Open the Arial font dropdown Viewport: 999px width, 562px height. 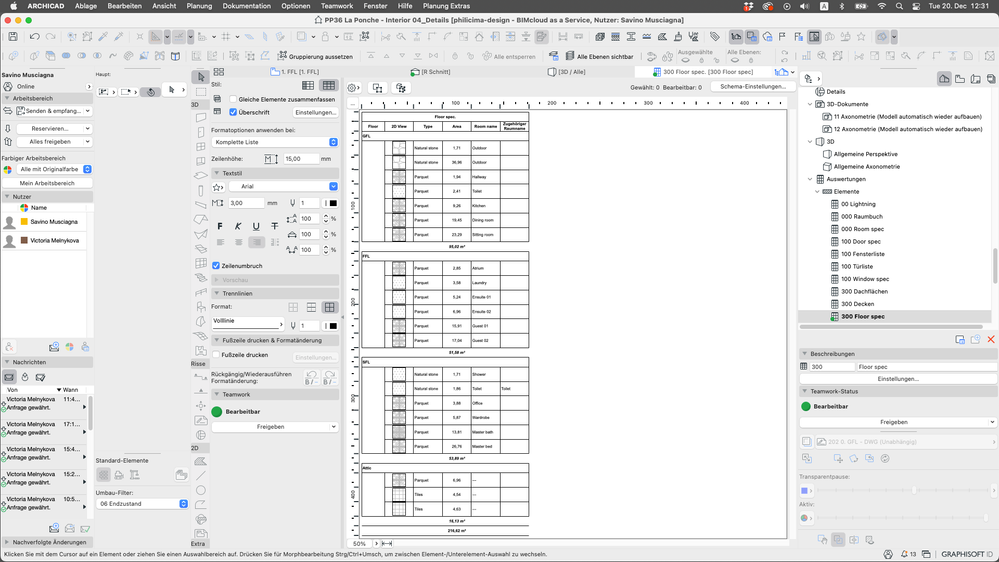click(282, 186)
